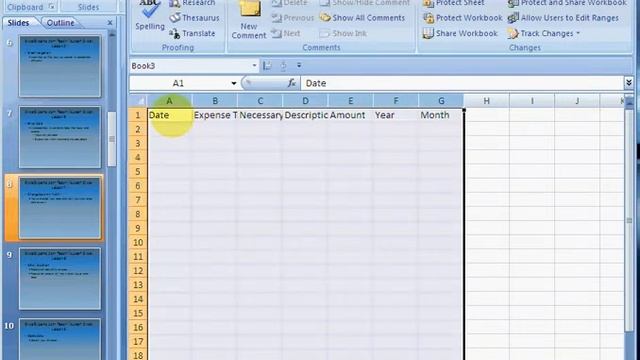Switch to the Slides tab
The image size is (640, 360).
(18, 23)
